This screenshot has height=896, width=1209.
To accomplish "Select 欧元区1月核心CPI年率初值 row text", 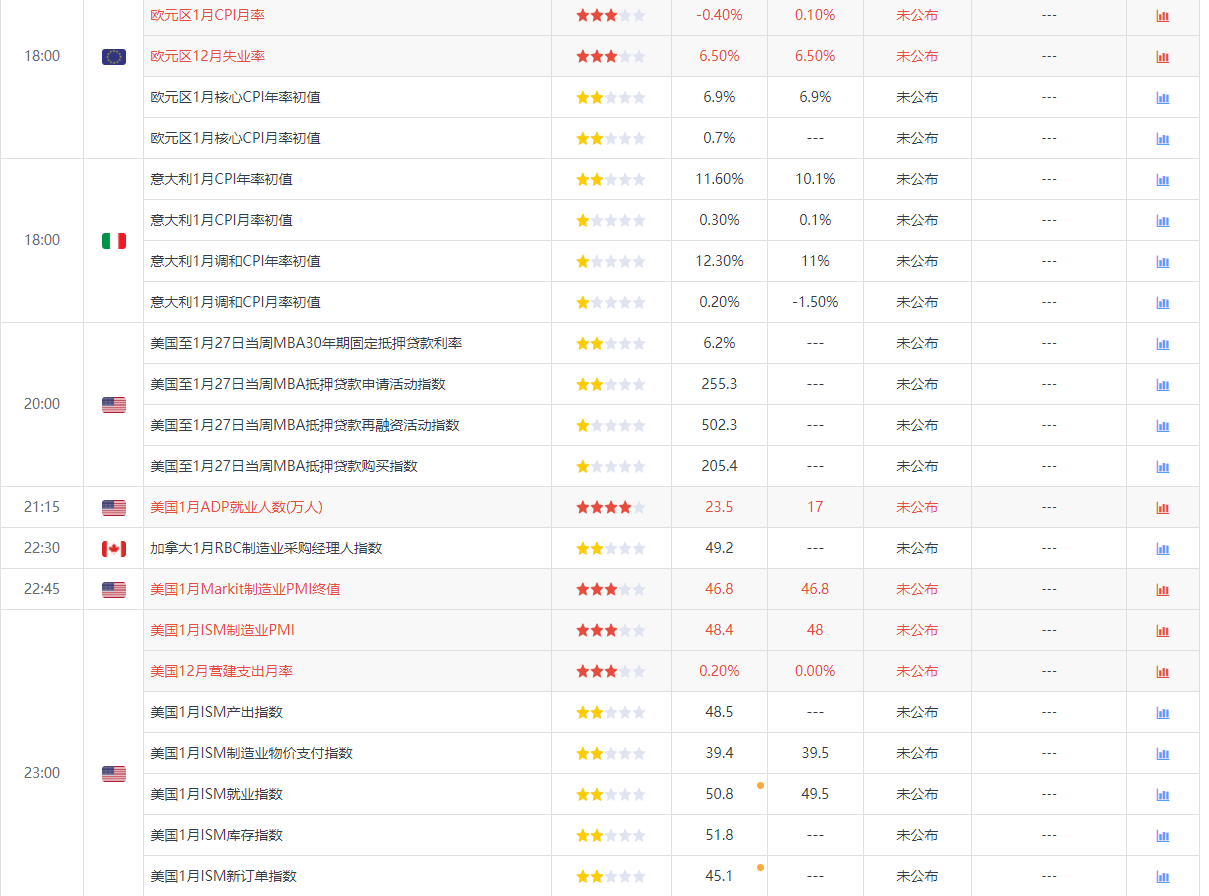I will [235, 97].
